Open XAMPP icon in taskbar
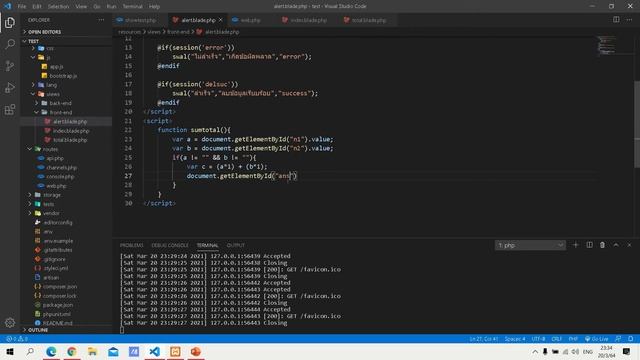 (x=176, y=351)
